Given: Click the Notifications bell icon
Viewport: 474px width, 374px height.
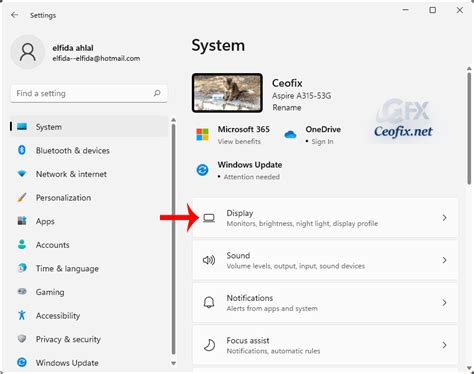Looking at the screenshot, I should [x=209, y=303].
